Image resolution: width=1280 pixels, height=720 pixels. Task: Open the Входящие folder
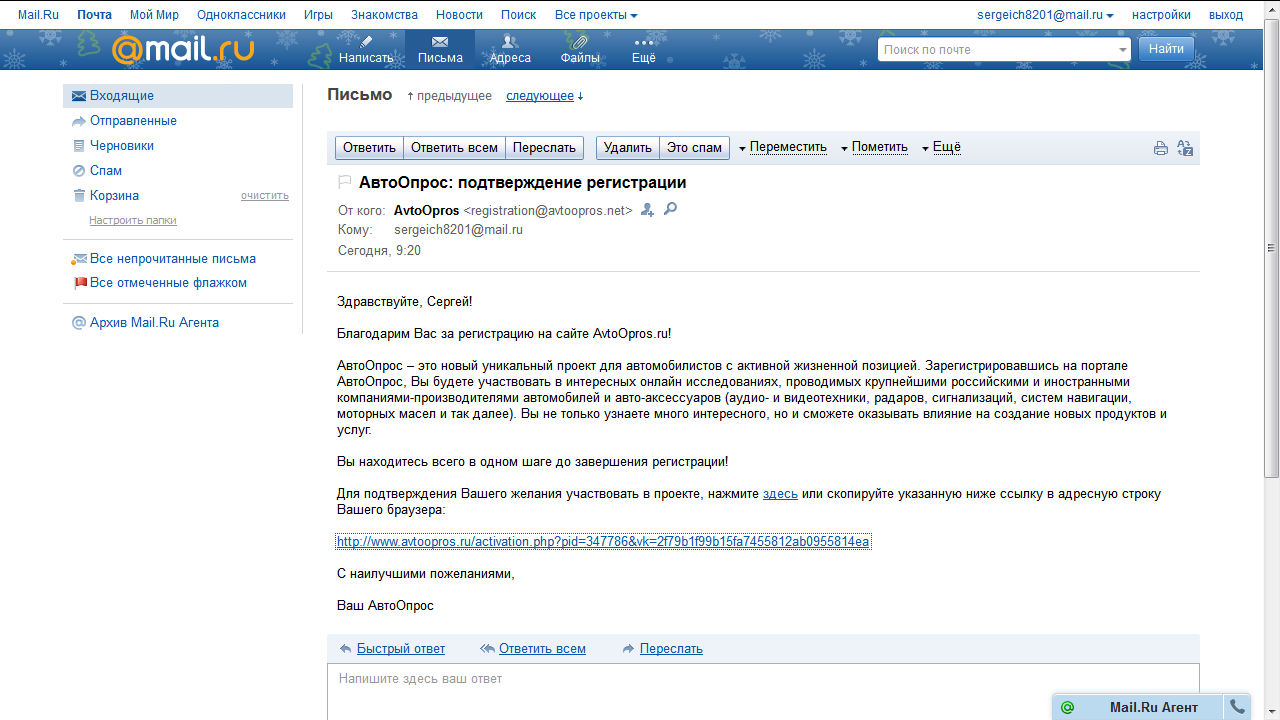[x=178, y=96]
